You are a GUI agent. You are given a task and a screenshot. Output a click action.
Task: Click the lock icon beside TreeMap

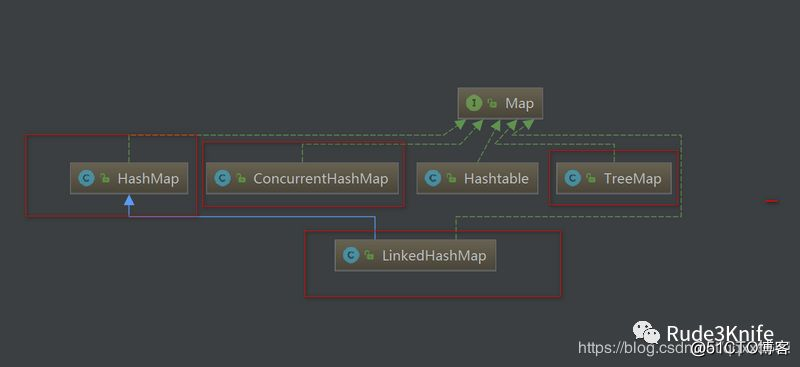pos(591,179)
